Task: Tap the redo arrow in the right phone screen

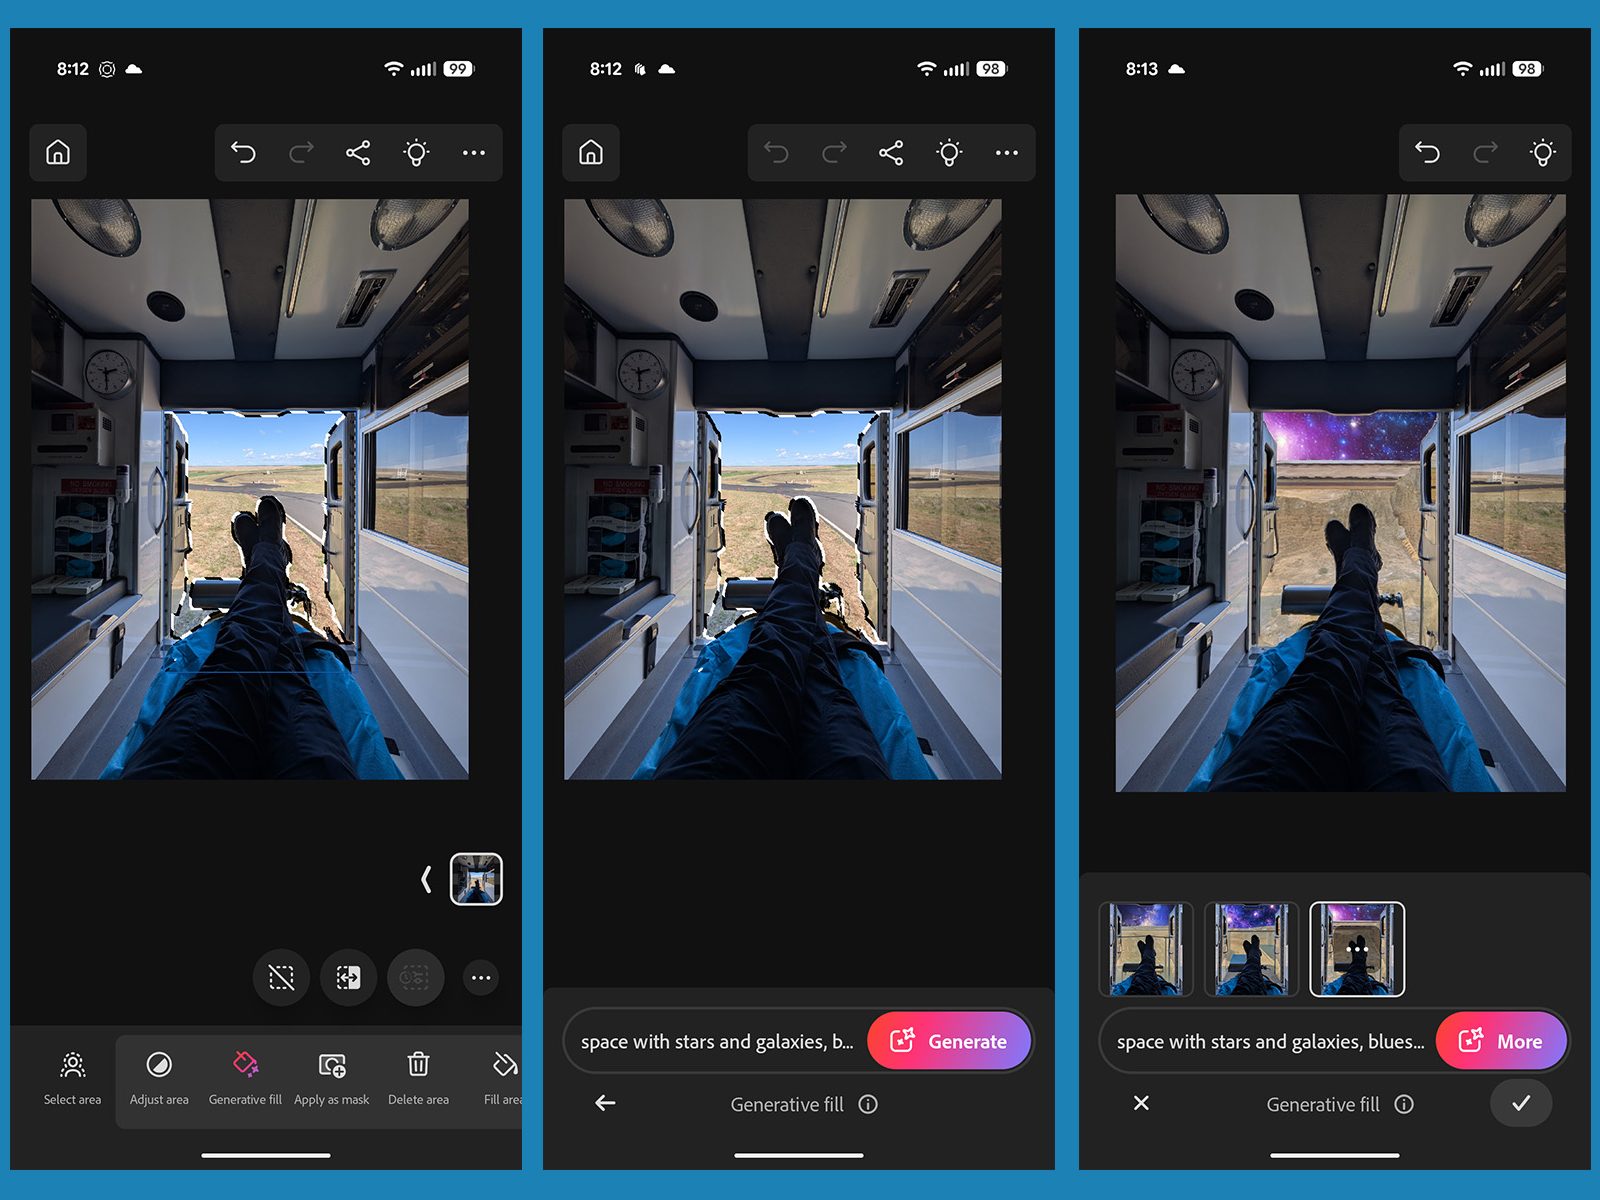Action: click(1485, 152)
